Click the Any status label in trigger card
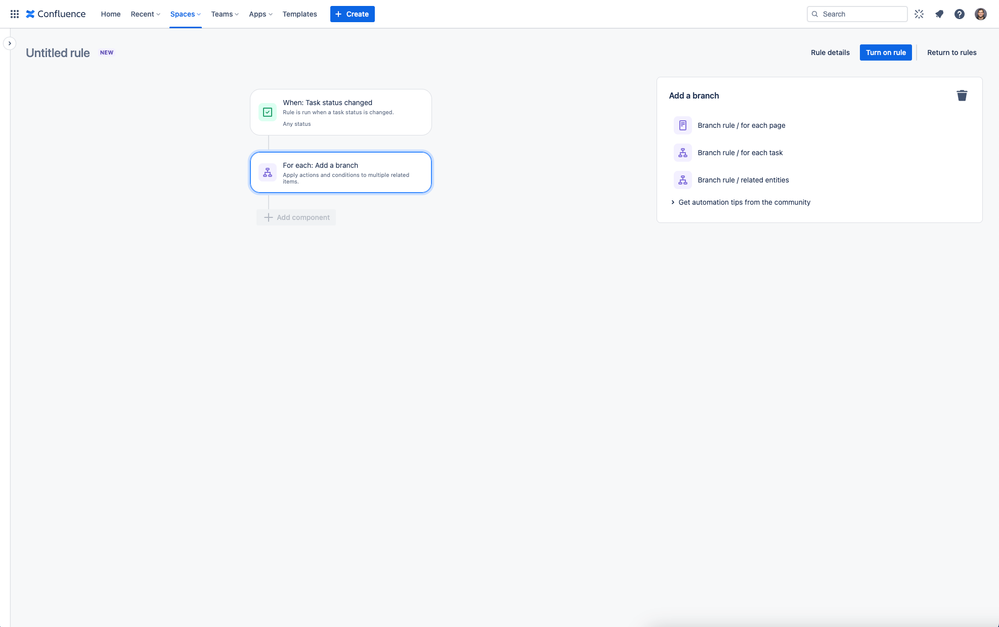 [297, 124]
